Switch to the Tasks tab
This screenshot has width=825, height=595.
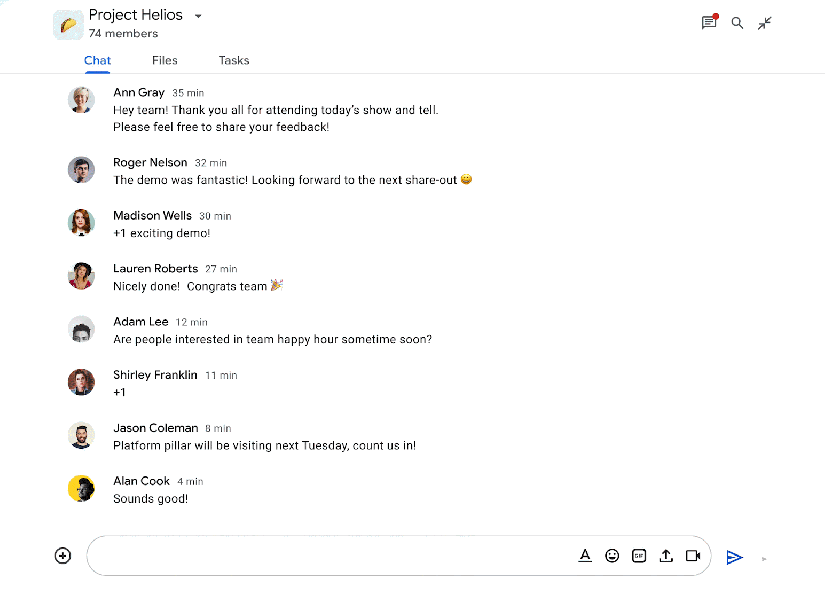(233, 60)
